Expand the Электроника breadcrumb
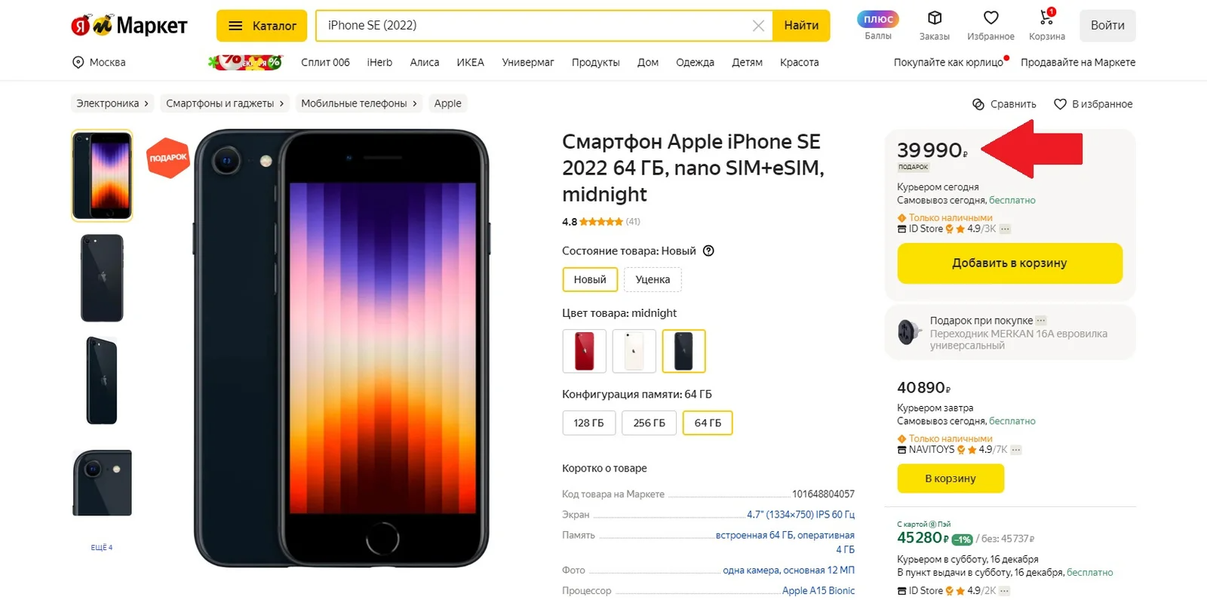Screen dimensions: 1207x600 pos(113,103)
